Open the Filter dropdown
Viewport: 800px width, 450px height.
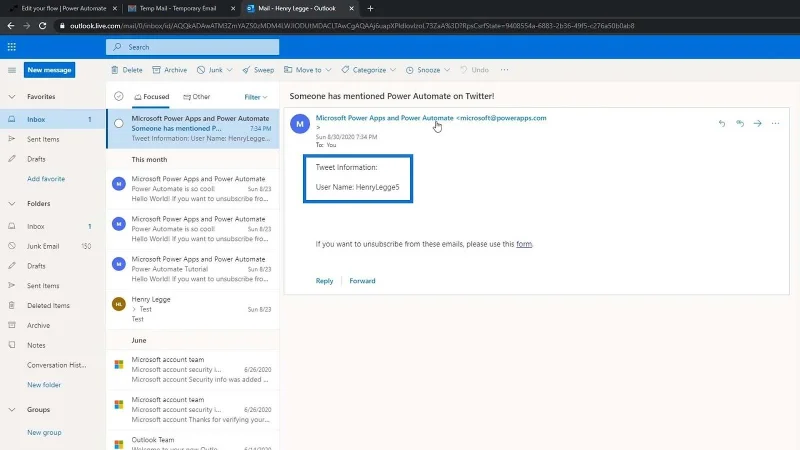click(256, 97)
